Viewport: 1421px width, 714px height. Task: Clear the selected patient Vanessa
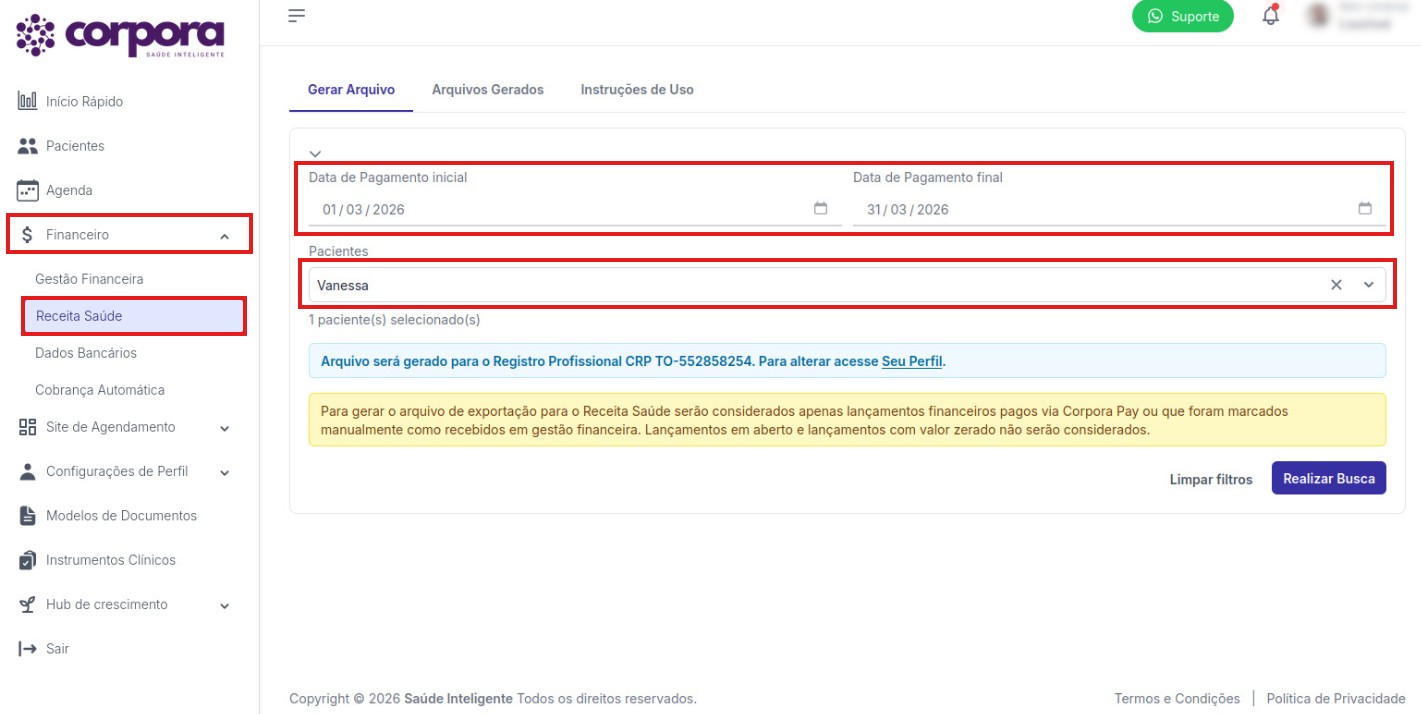tap(1336, 285)
